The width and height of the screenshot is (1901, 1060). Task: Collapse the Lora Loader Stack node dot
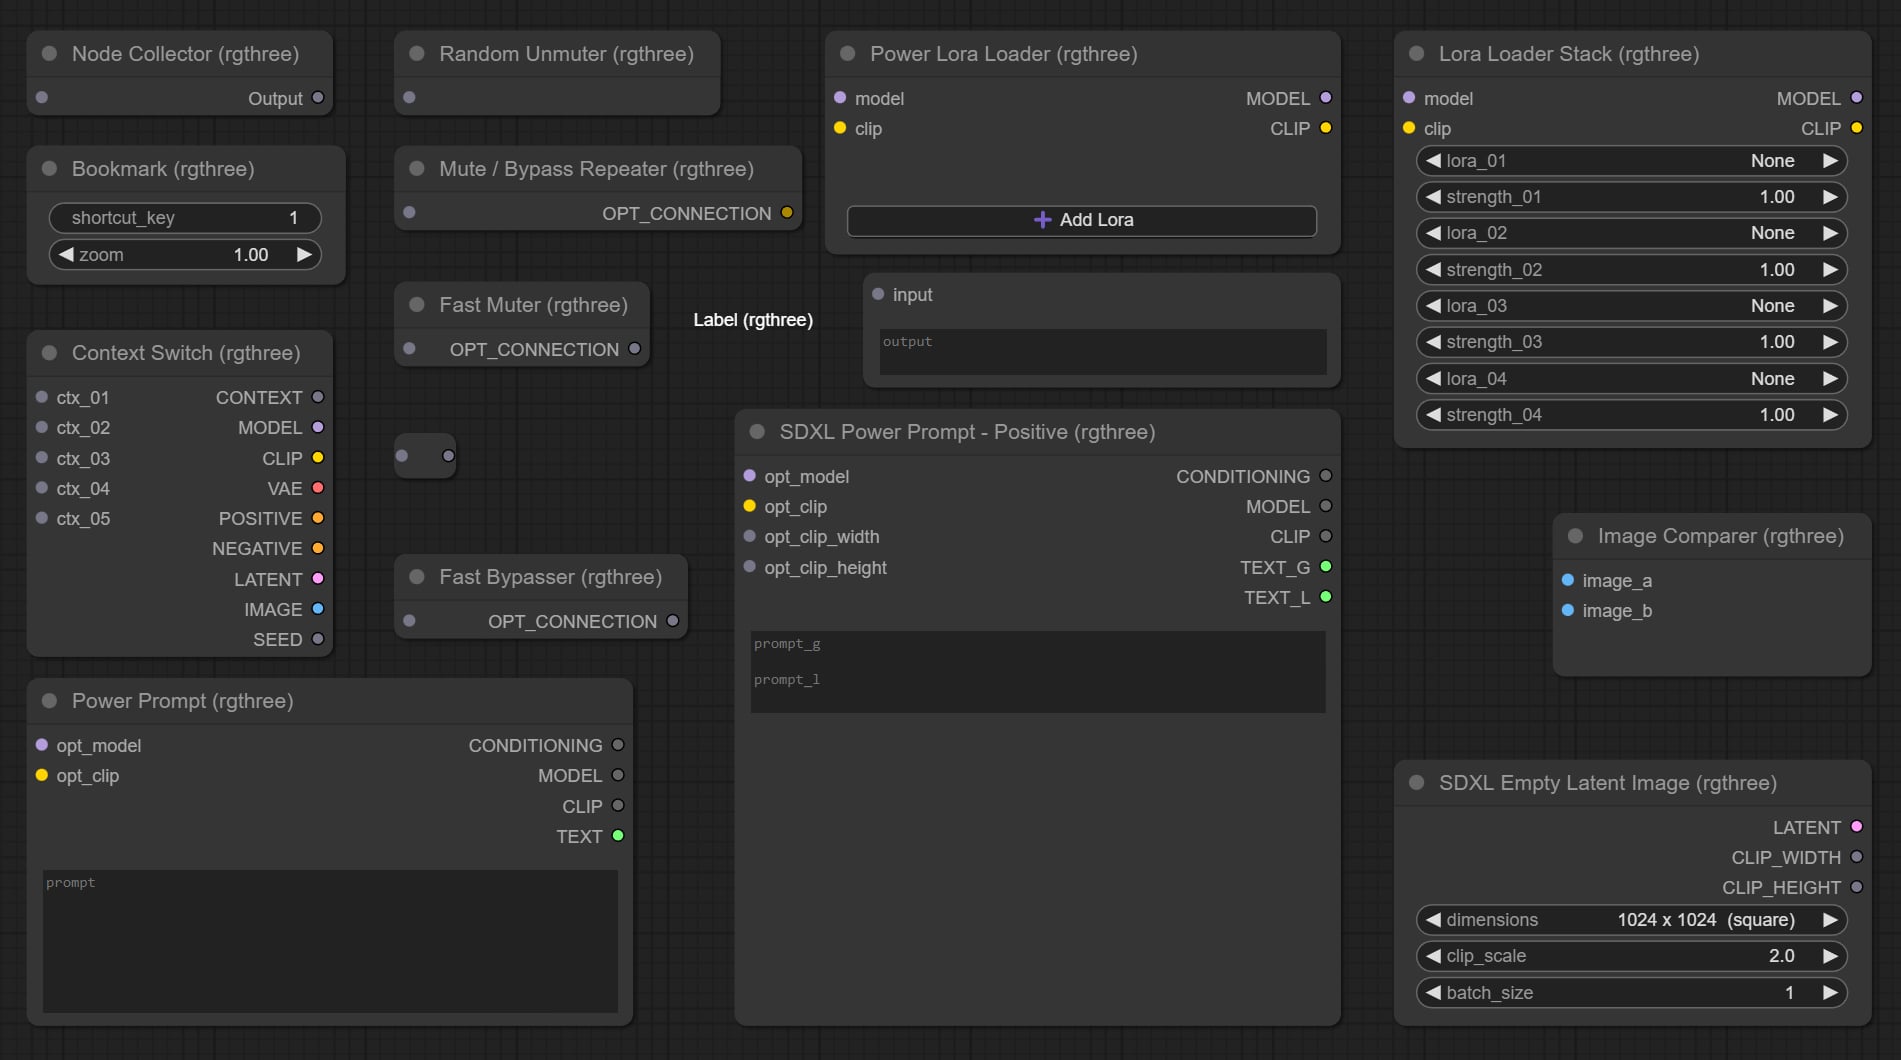[x=1416, y=54]
